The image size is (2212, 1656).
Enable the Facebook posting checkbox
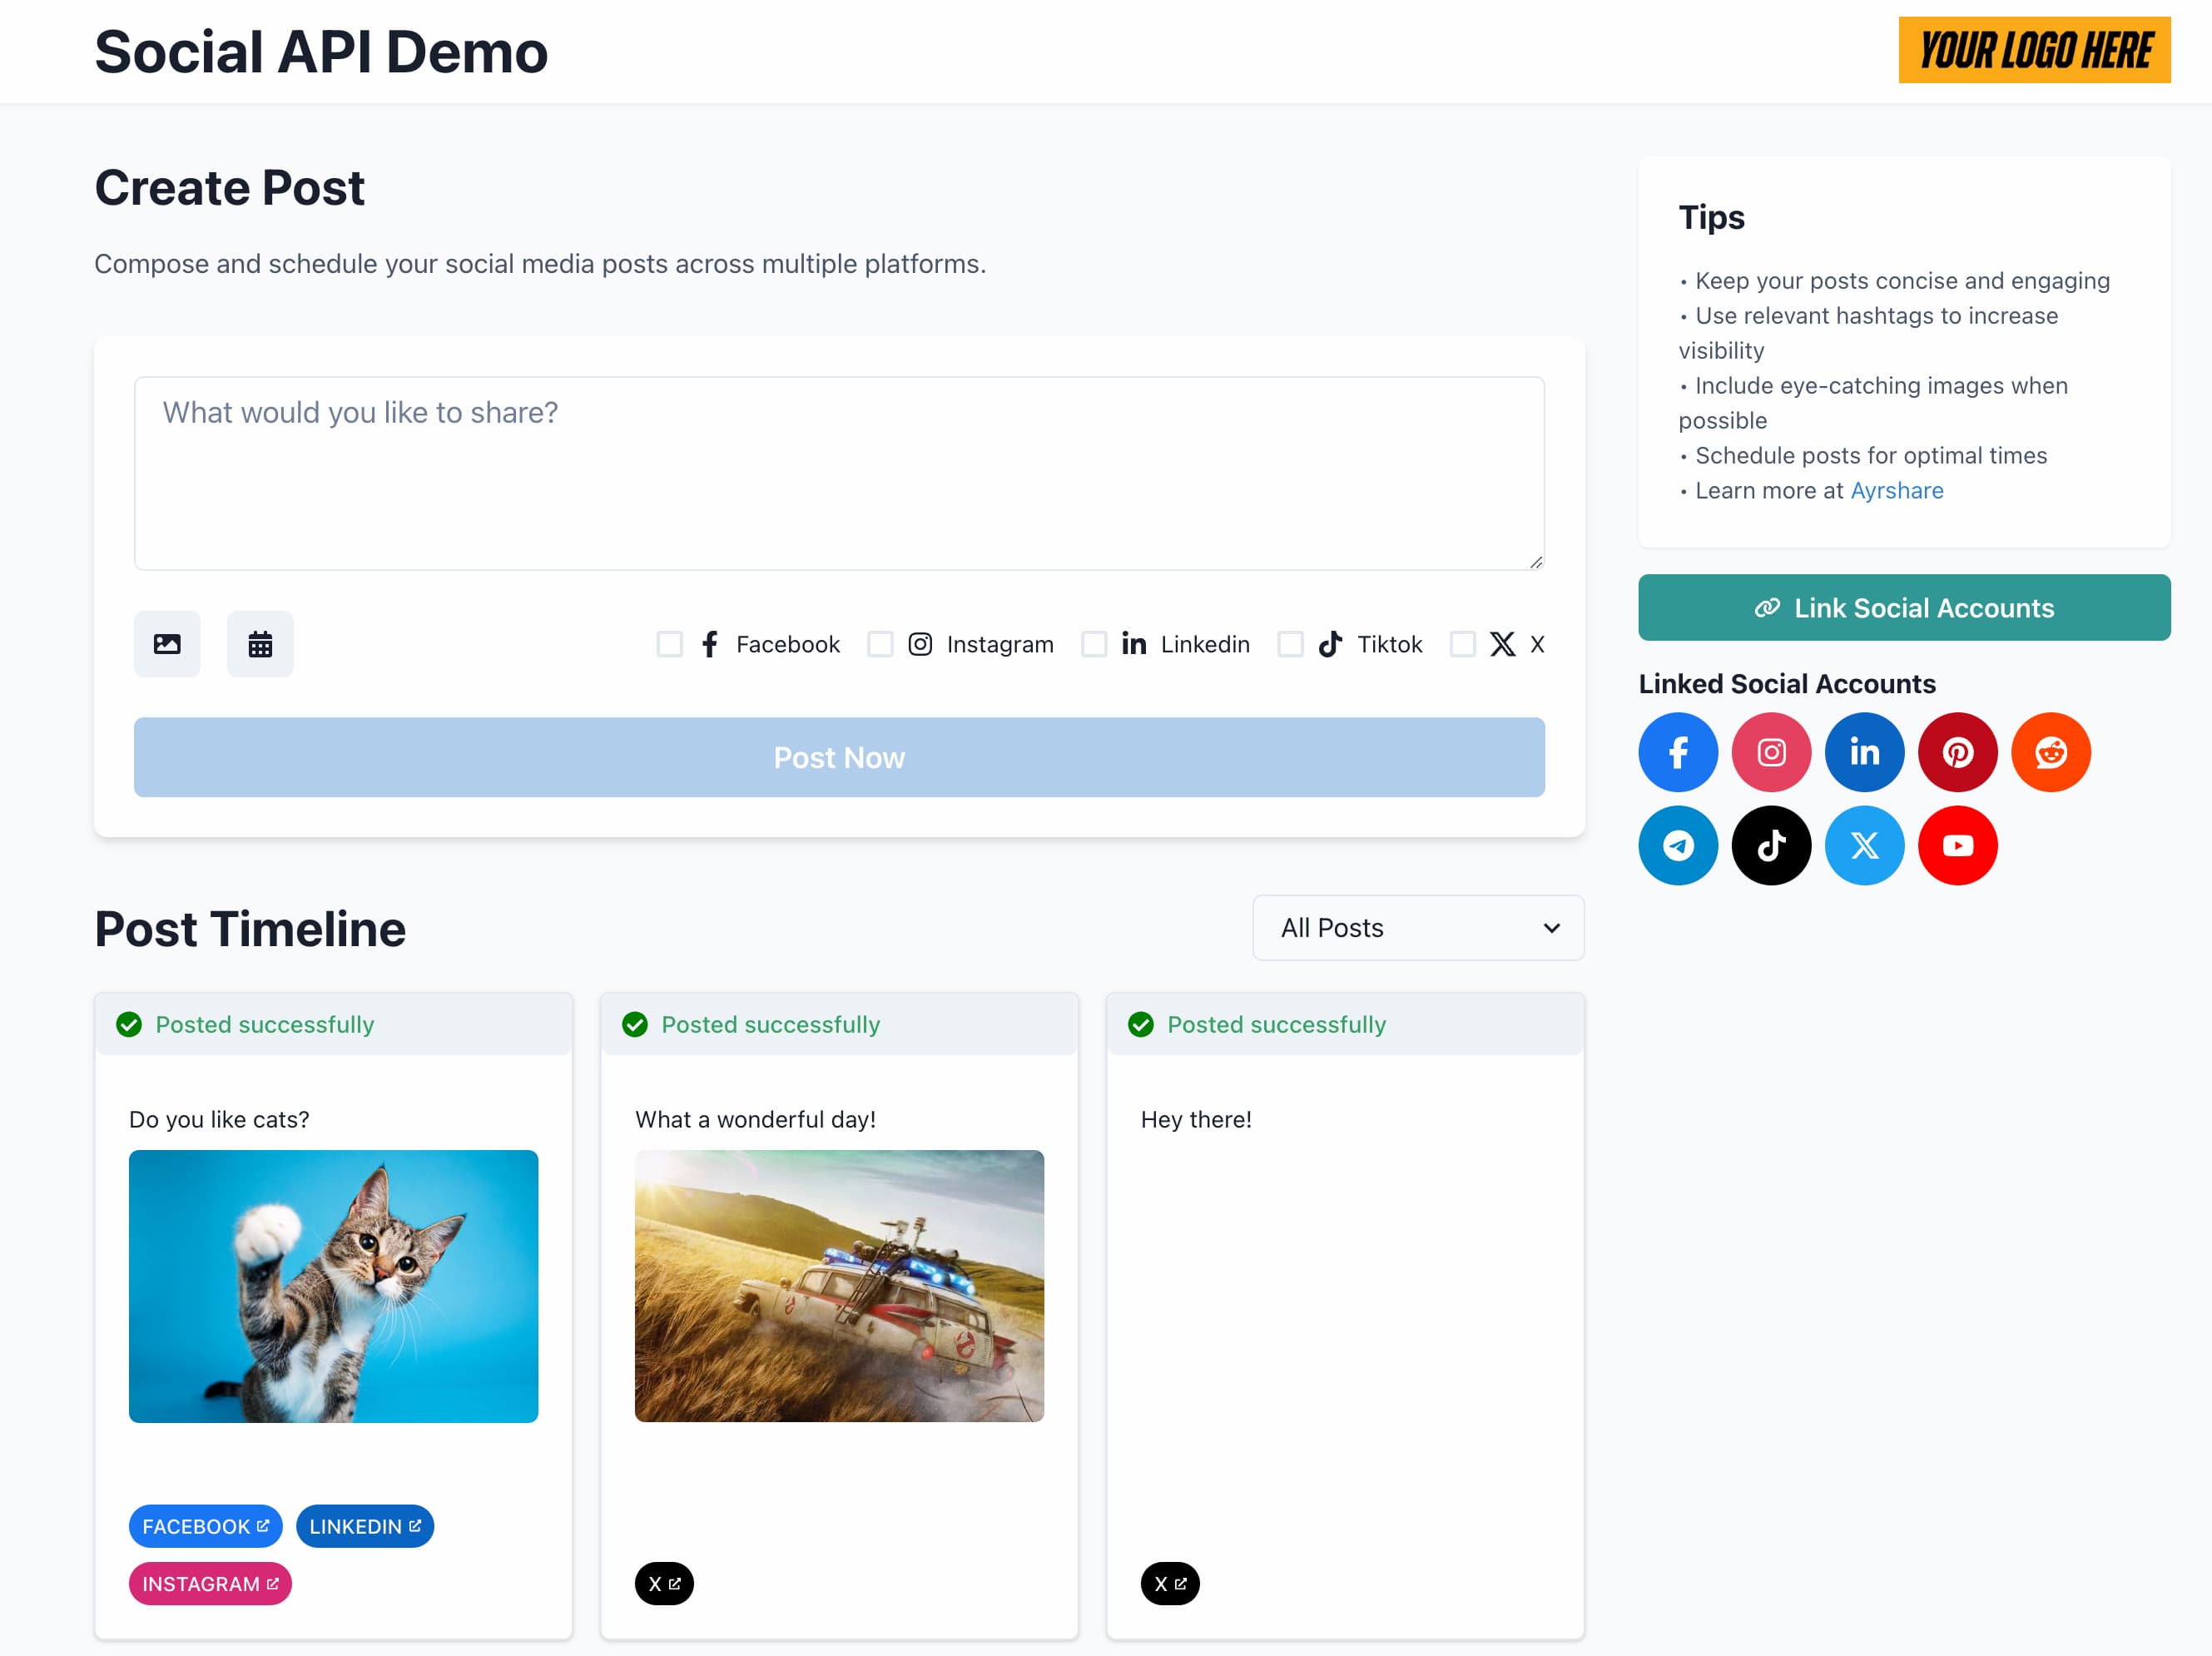tap(669, 644)
